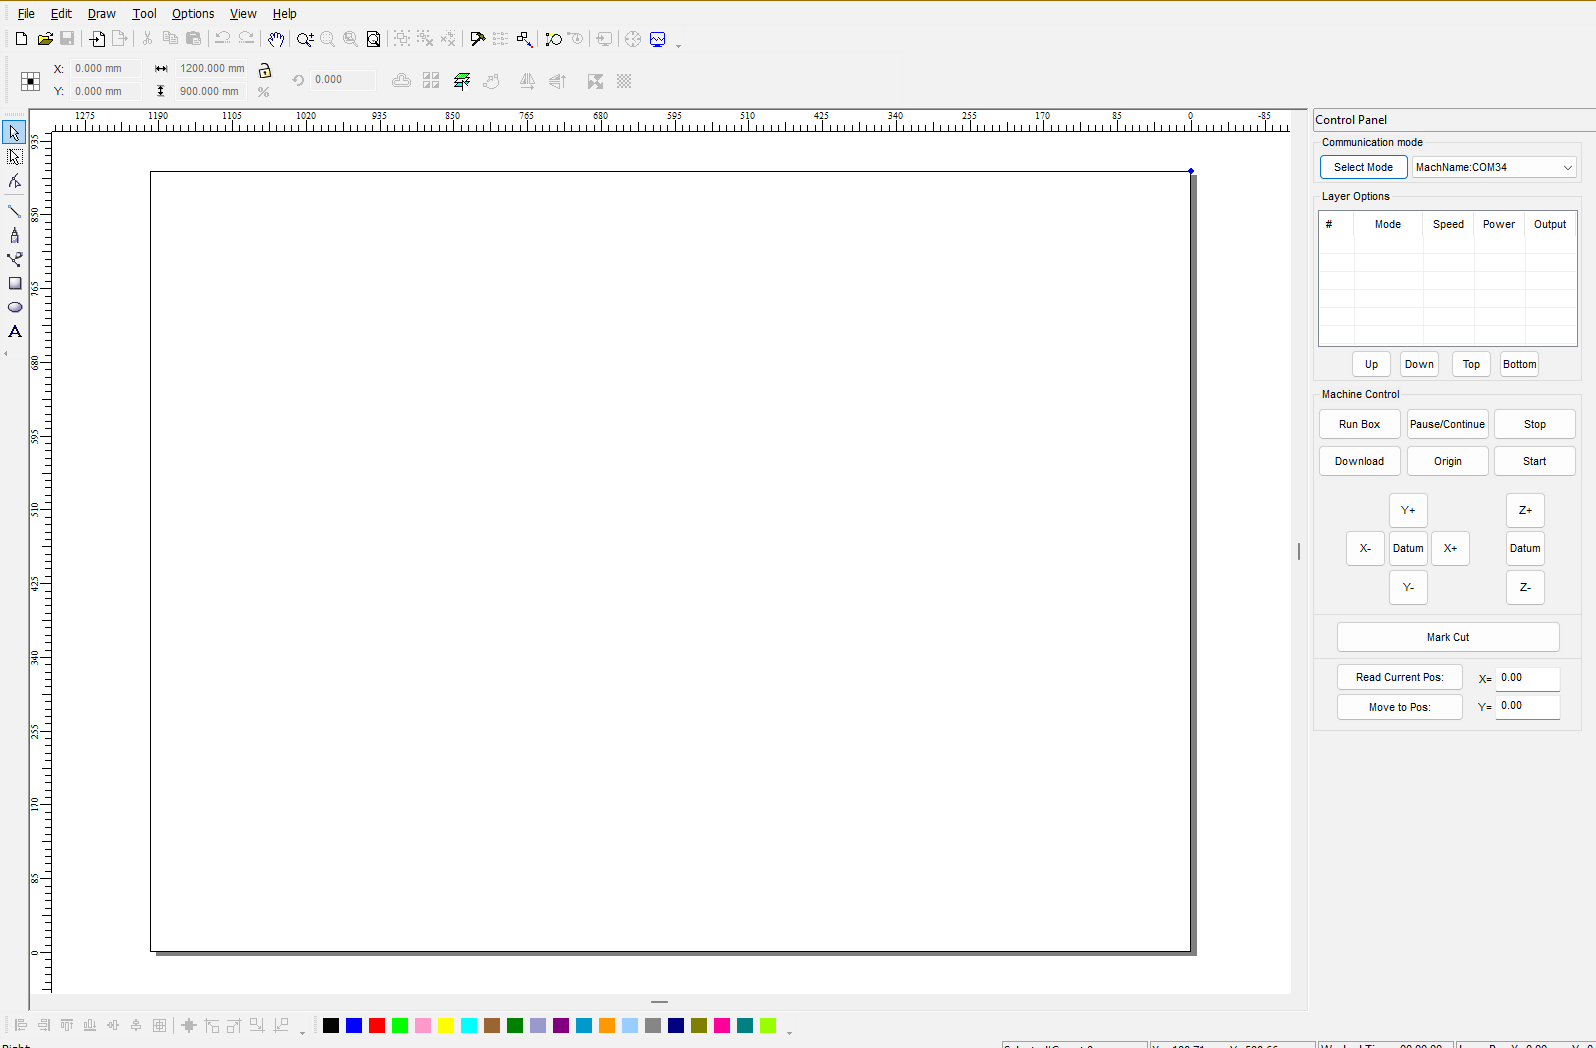Pick the red color swatch
The image size is (1596, 1048).
377,1025
